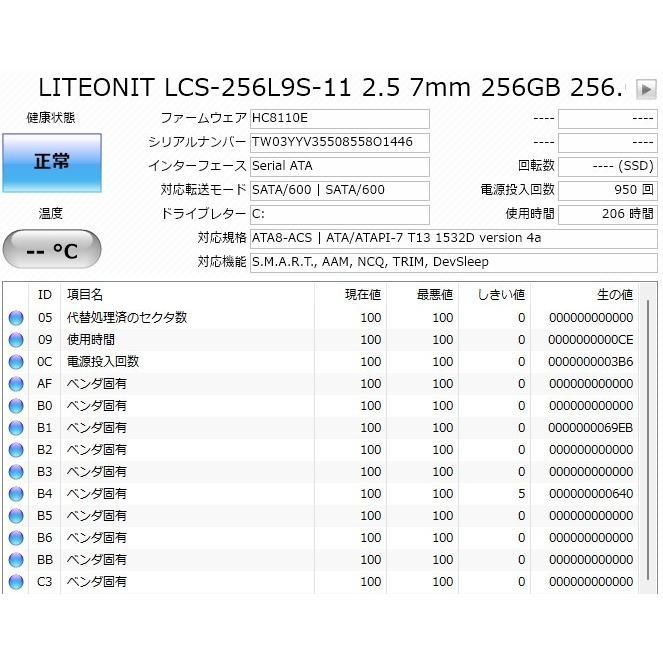
Task: Click the 項目名 column header
Action: [x=187, y=295]
